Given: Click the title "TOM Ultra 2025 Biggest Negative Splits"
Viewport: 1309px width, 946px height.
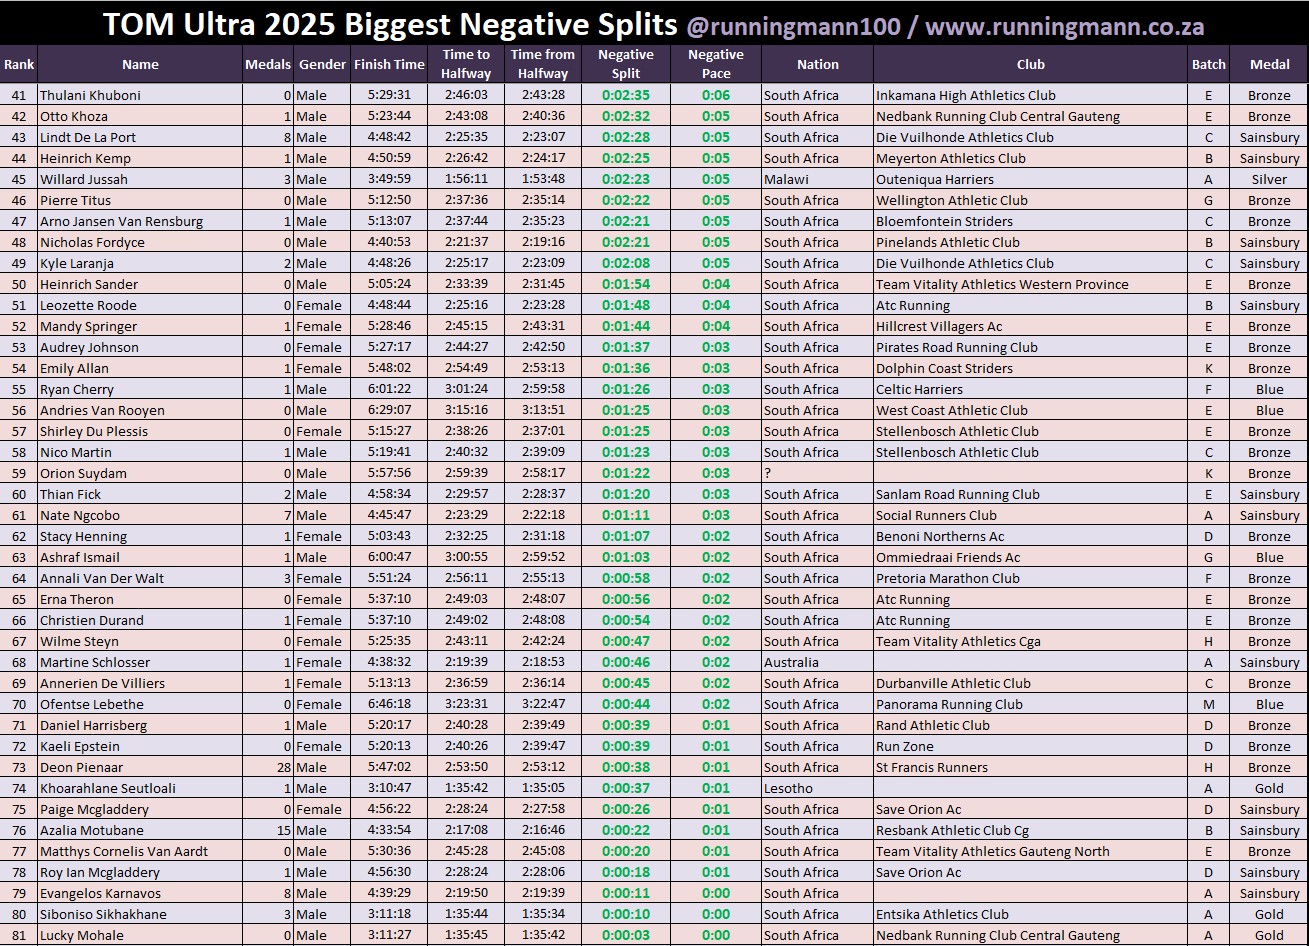Looking at the screenshot, I should 390,24.
